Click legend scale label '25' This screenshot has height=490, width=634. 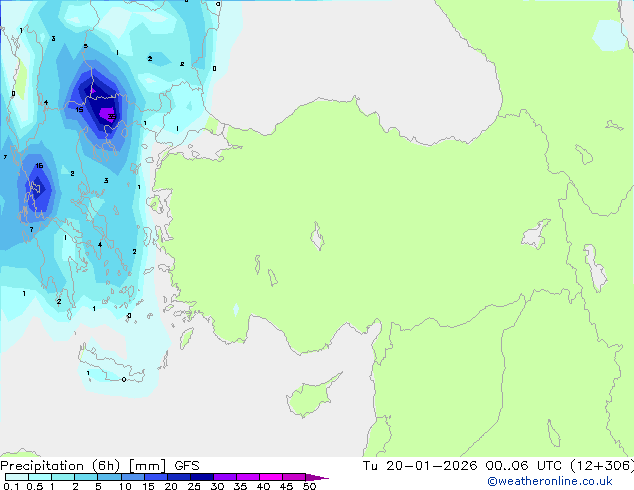coord(194,486)
